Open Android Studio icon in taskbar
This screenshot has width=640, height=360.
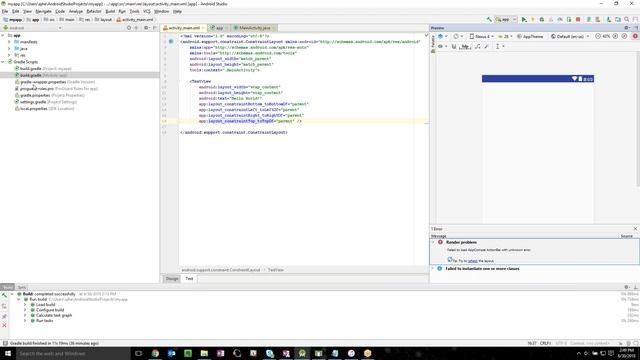tap(302, 353)
